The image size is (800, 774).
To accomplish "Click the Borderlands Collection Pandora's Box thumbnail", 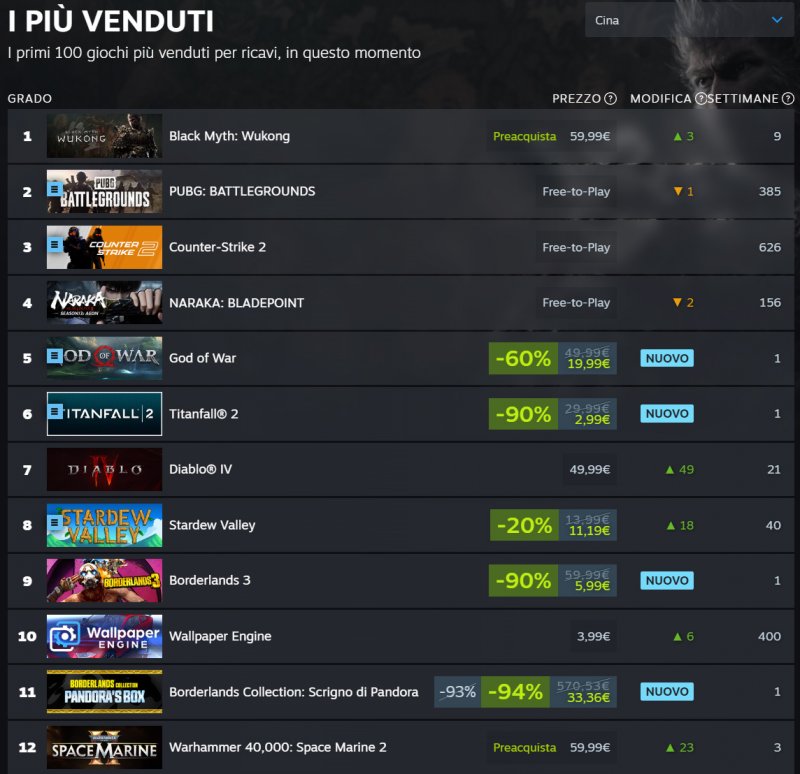I will click(105, 692).
